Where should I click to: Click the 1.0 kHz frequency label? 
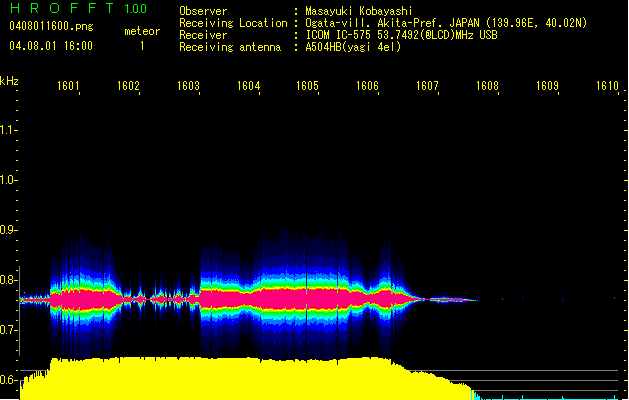click(x=7, y=180)
